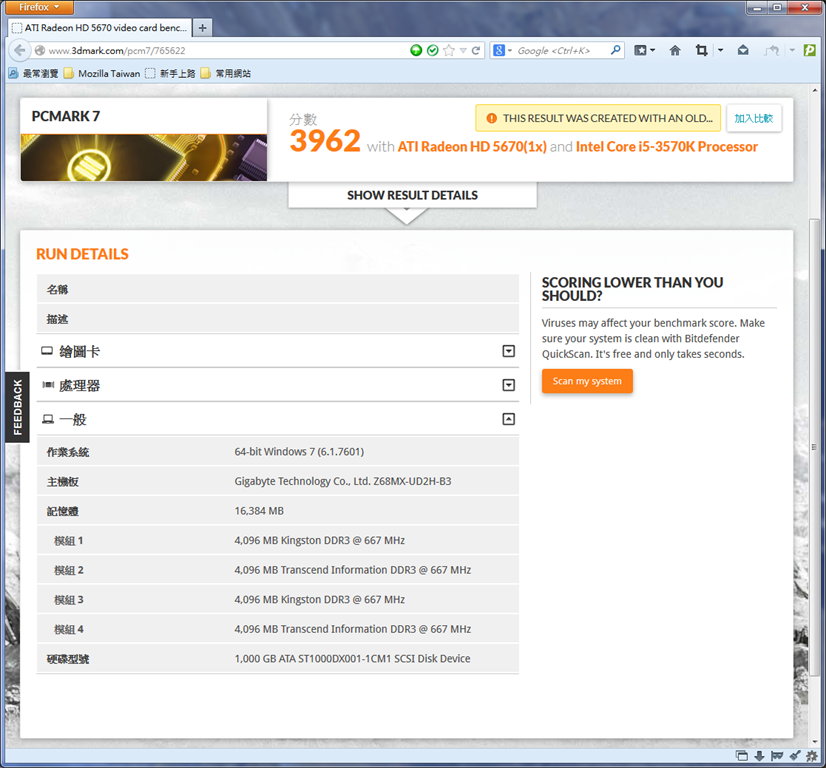Click the Gigabyte Z68MX-UD2H-B3 motherboard value

(343, 481)
